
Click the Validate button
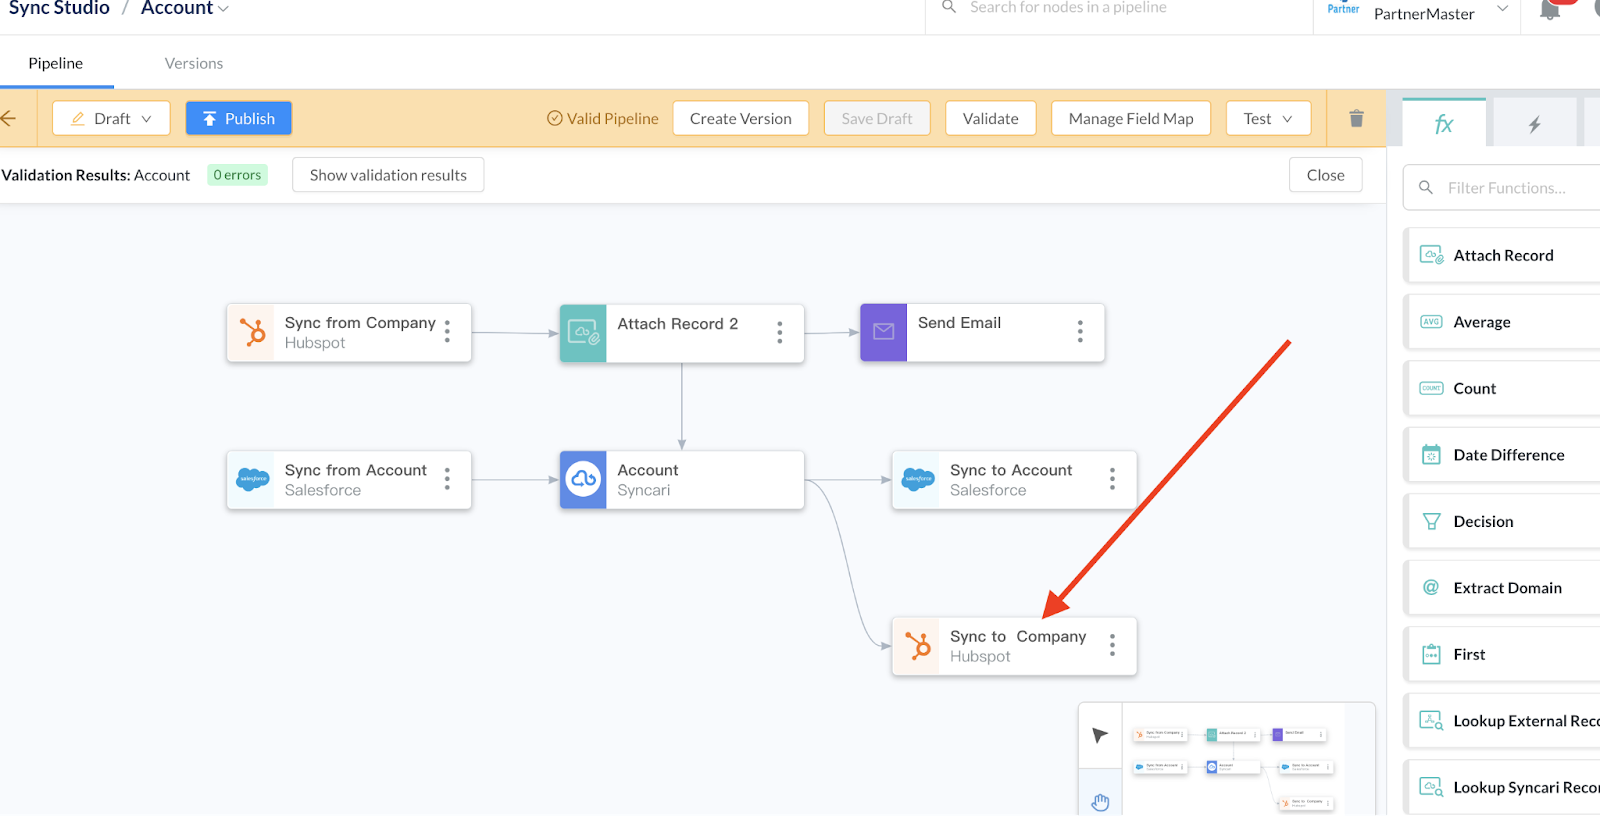991,118
